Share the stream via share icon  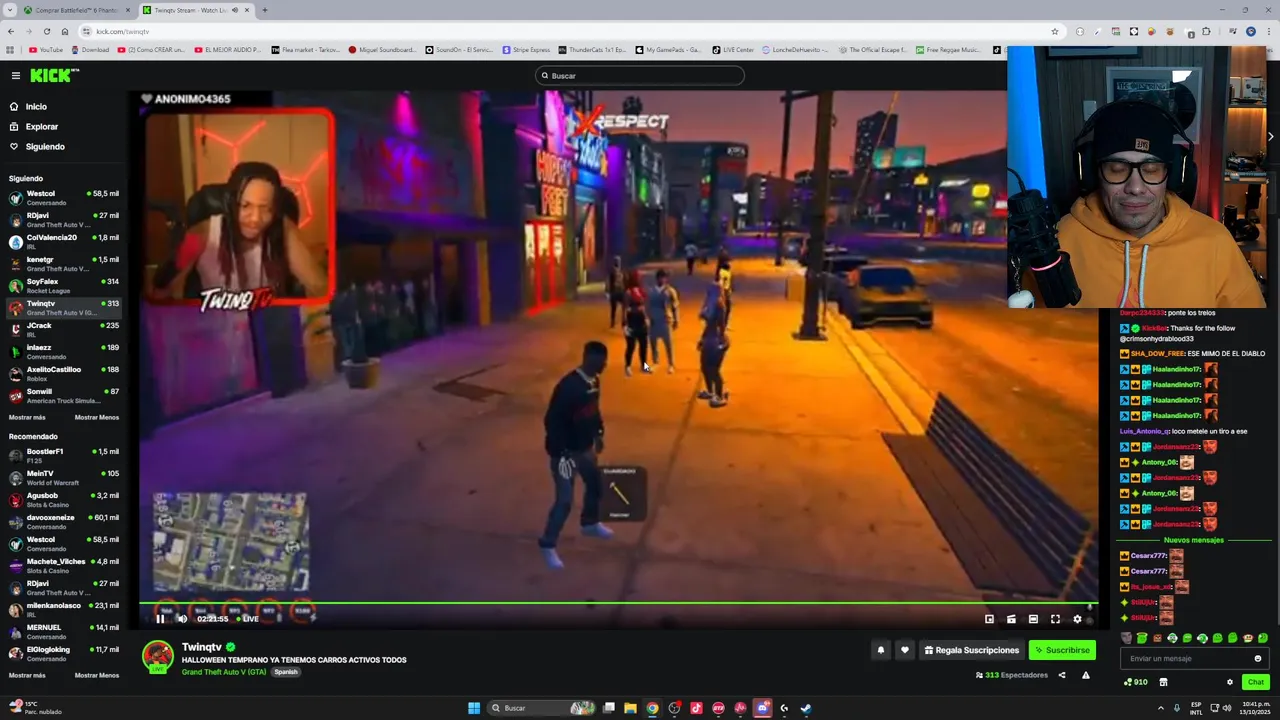1062,675
